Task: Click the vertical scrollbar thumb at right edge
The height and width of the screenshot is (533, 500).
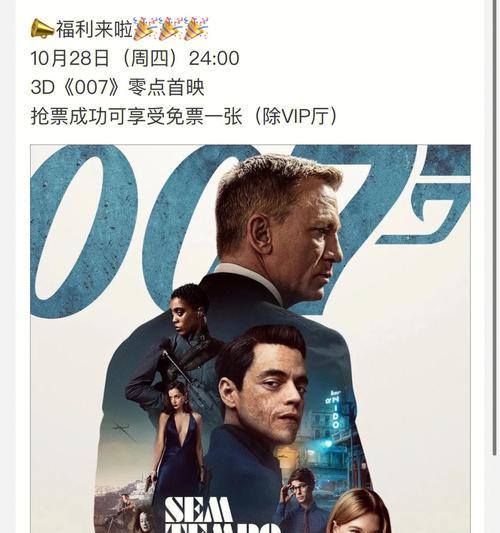Action: (x=495, y=227)
